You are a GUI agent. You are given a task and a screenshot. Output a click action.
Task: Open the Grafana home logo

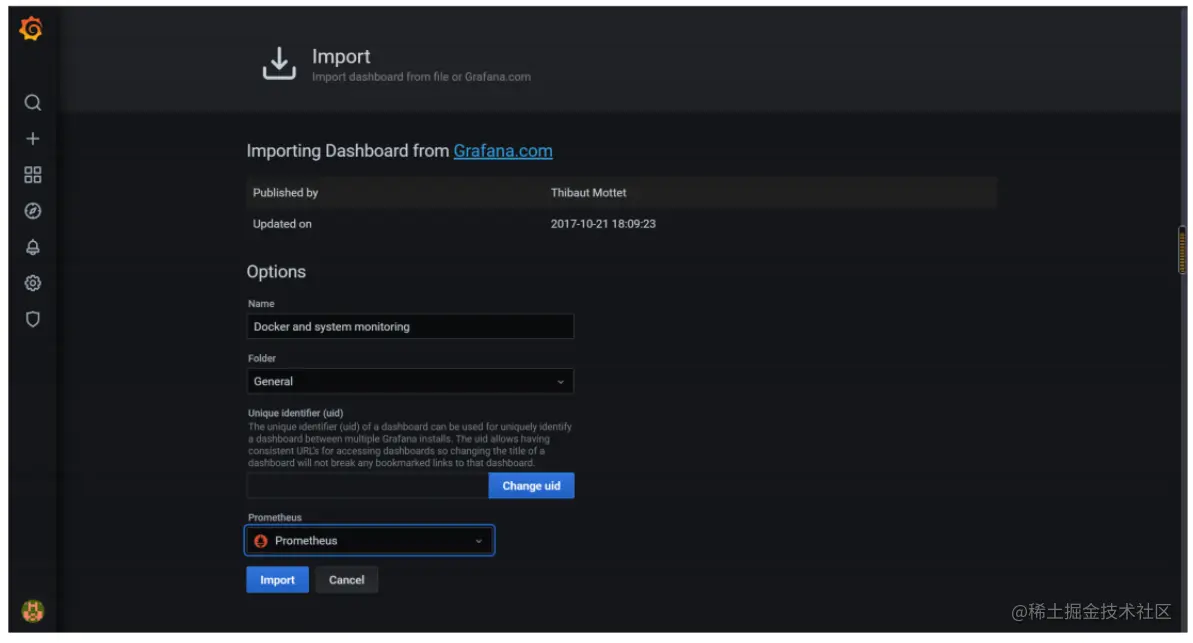click(x=31, y=29)
